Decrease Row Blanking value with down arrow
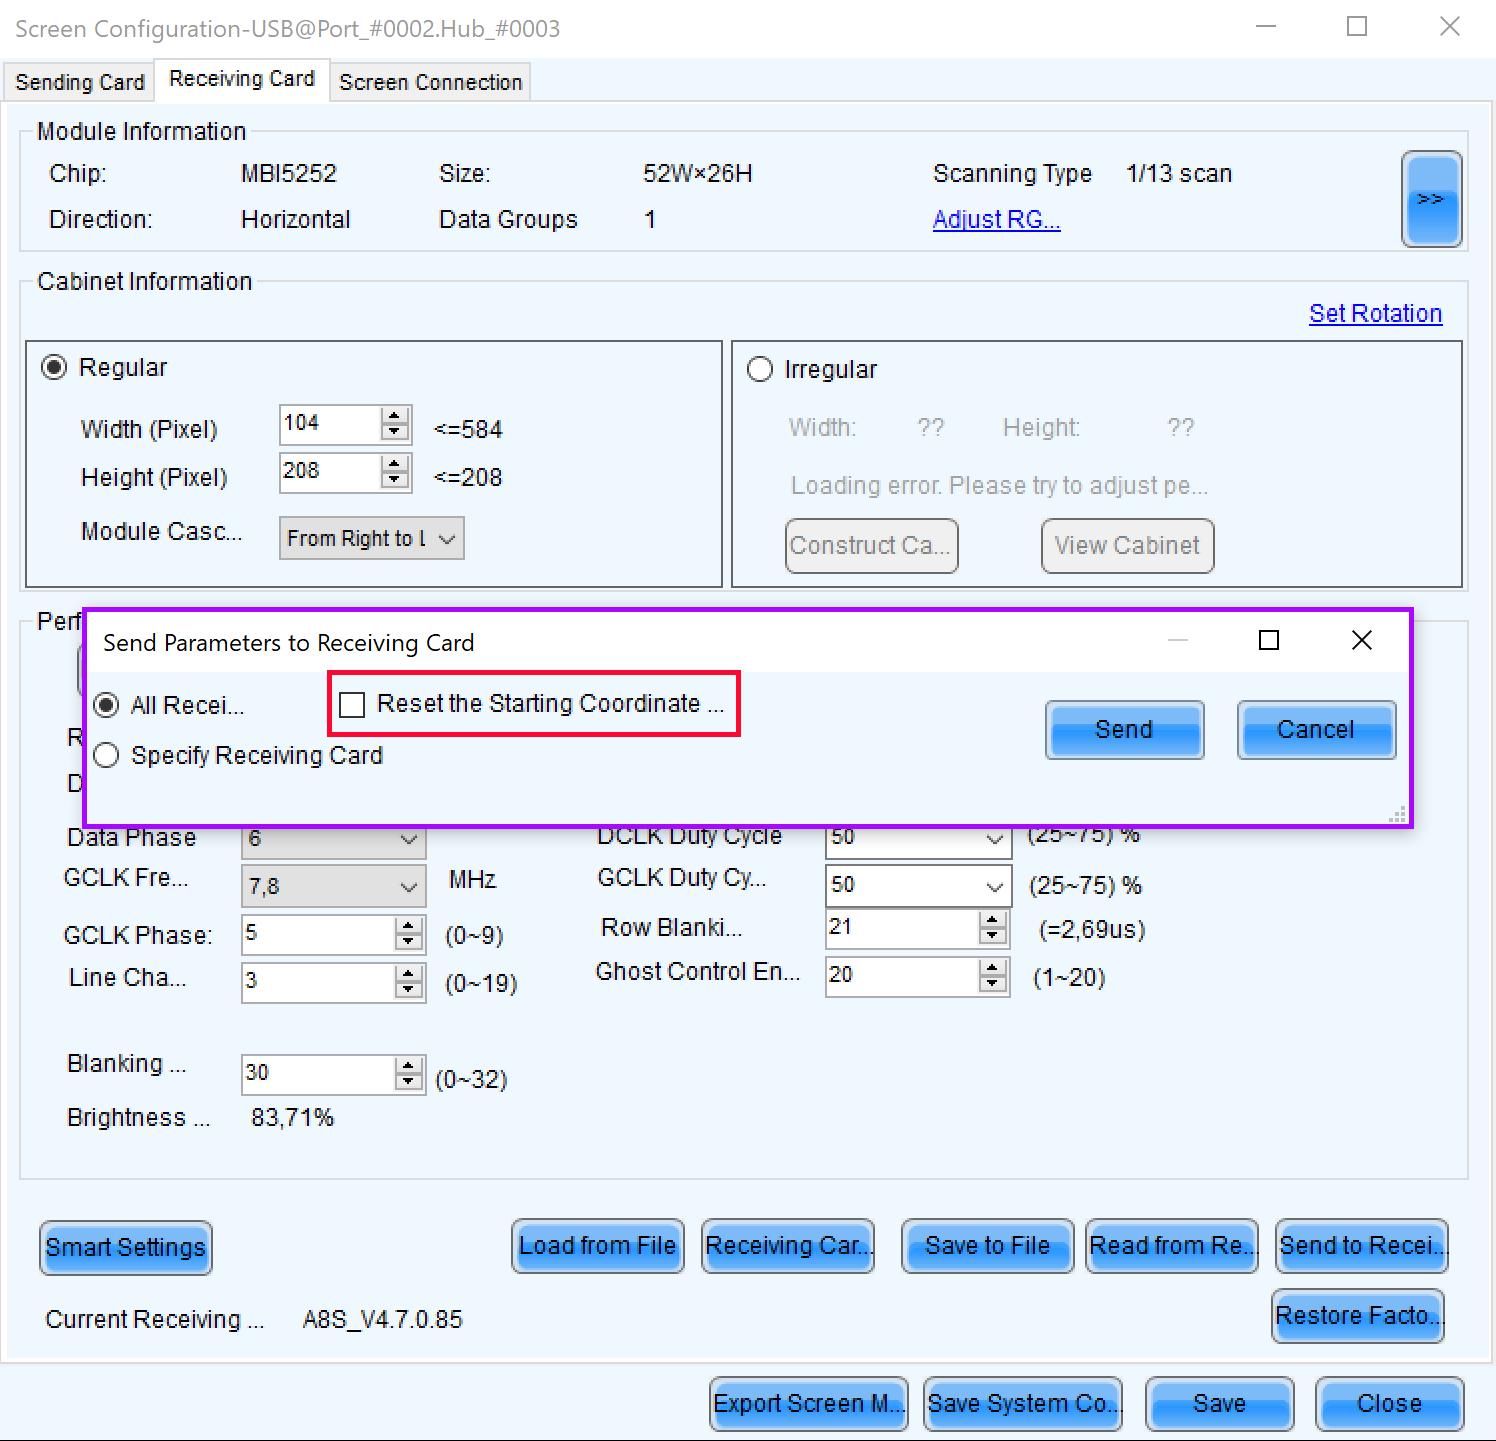1496x1441 pixels. tap(992, 936)
